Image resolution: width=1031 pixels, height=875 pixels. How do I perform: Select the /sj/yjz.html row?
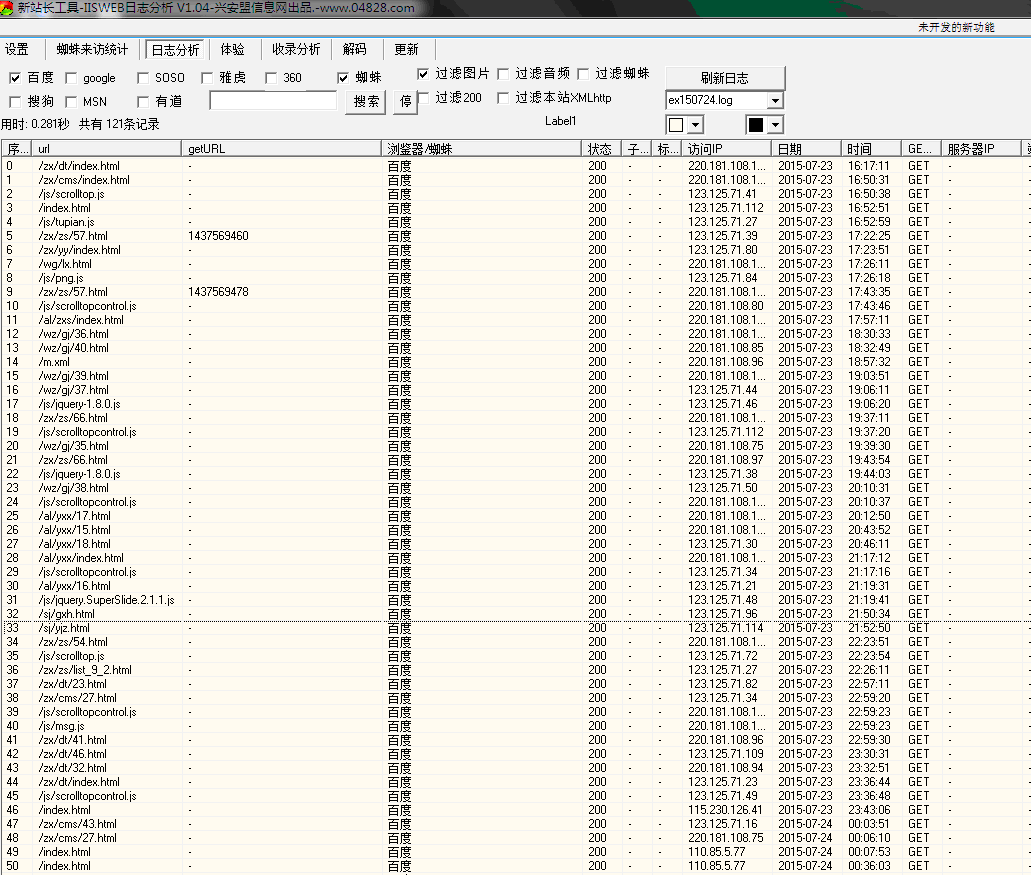click(516, 628)
